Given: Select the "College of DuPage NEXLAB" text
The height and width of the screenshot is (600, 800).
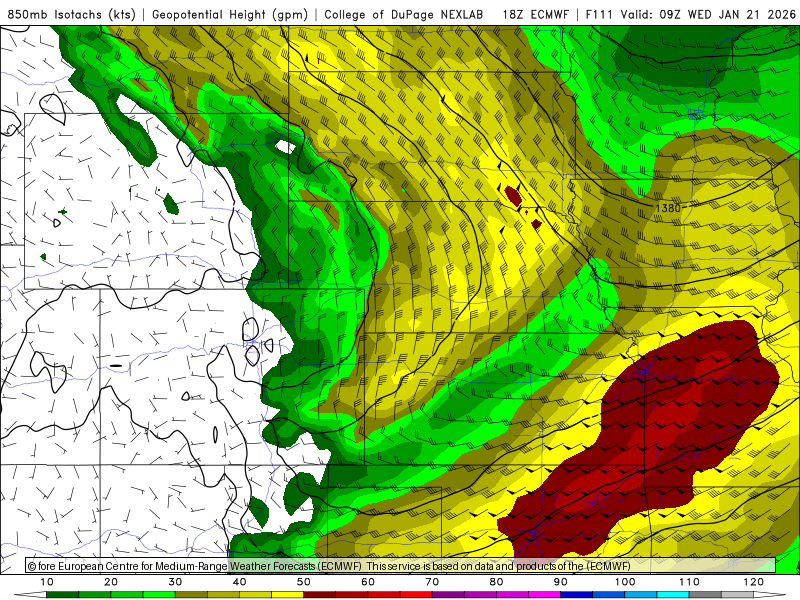Looking at the screenshot, I should point(404,14).
